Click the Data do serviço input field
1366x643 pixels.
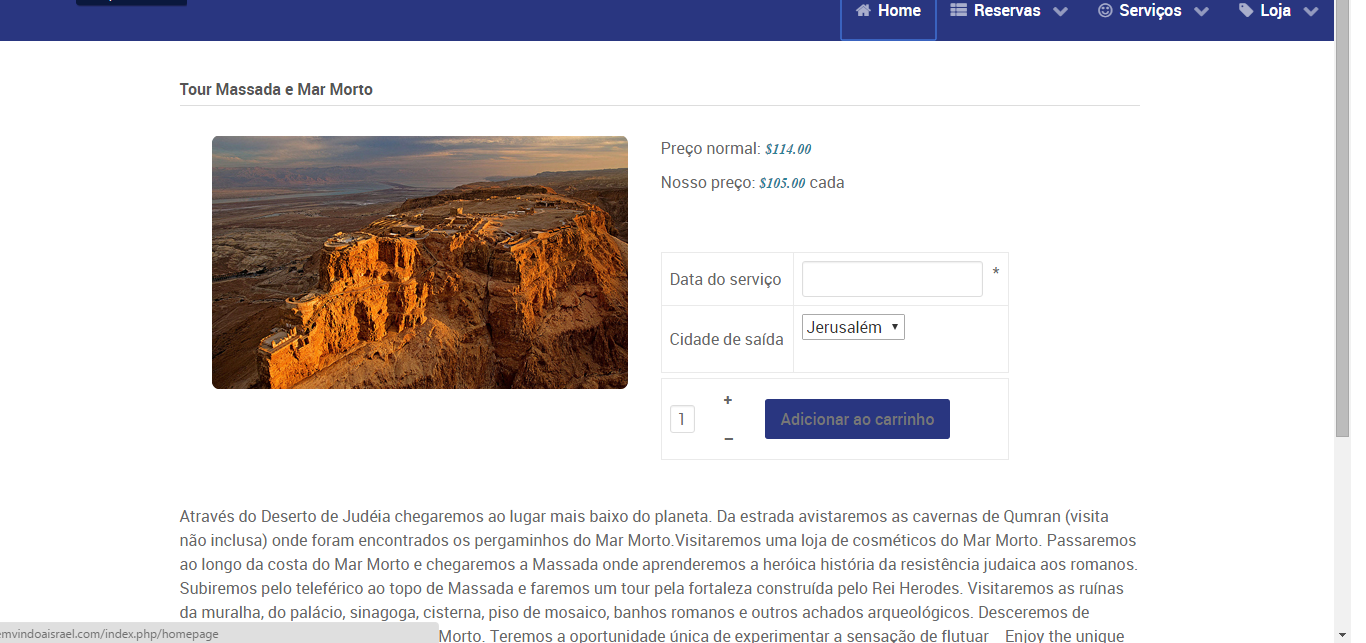892,279
